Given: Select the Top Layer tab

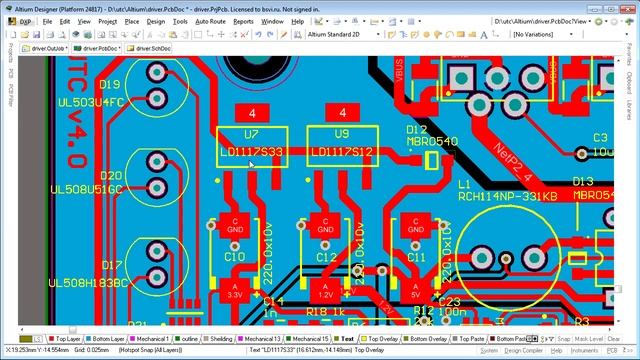Looking at the screenshot, I should click(x=64, y=339).
